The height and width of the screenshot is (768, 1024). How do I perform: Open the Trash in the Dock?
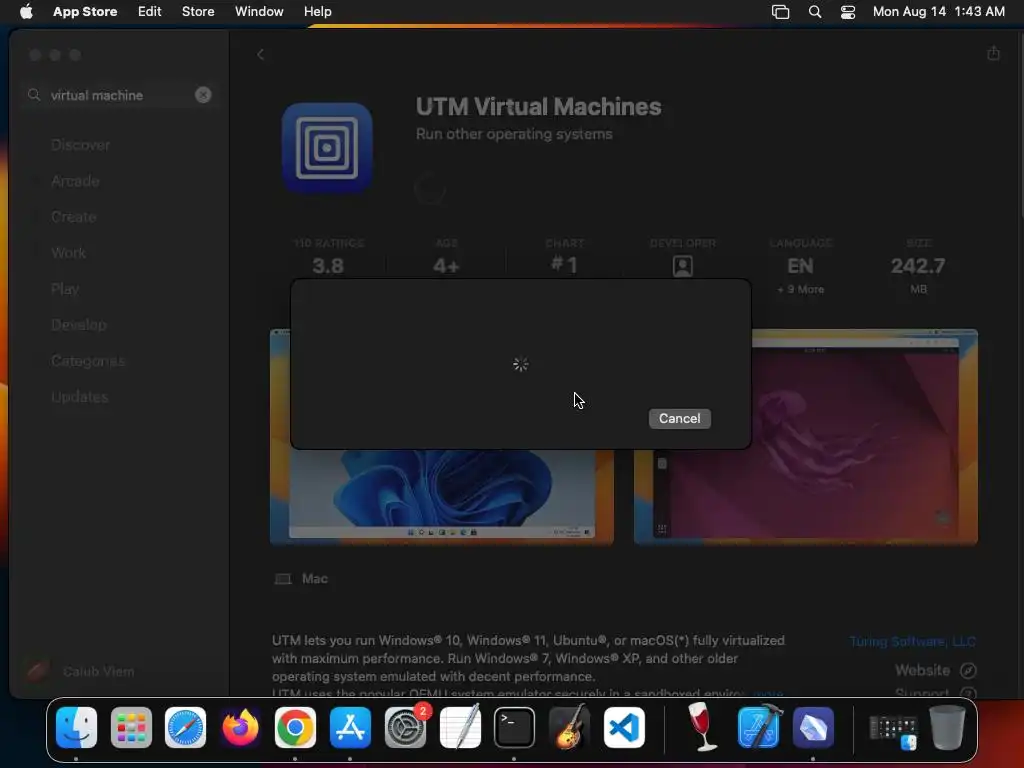point(947,728)
